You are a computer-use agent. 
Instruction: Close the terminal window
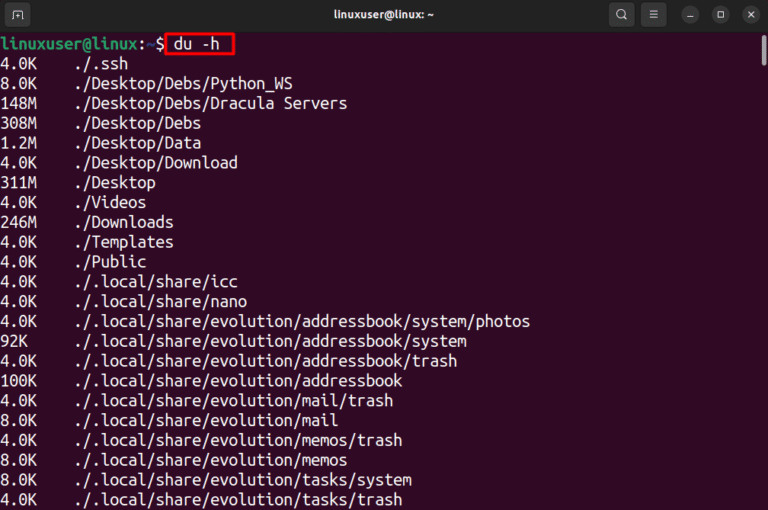(751, 15)
